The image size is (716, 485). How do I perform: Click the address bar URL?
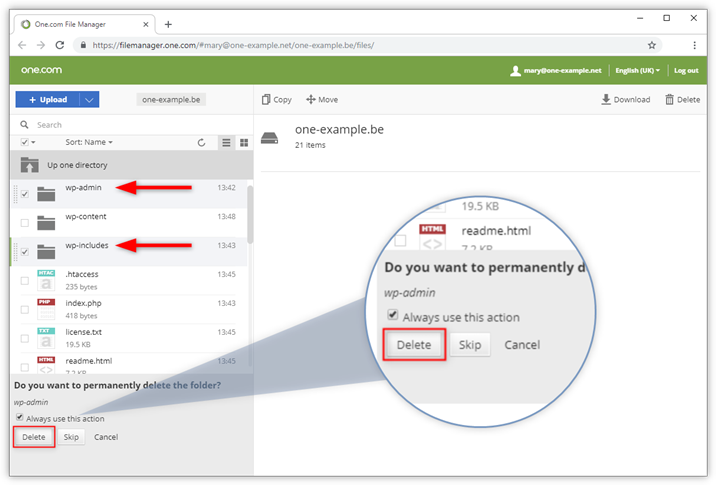(x=233, y=45)
